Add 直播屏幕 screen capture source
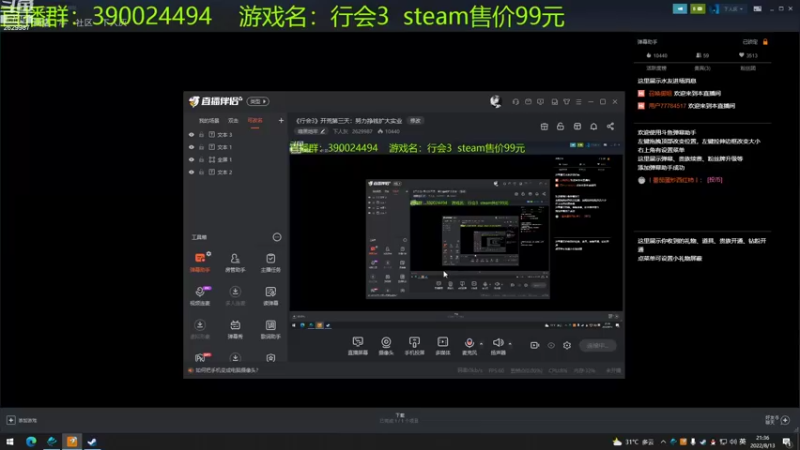This screenshot has height=450, width=800. [x=358, y=345]
